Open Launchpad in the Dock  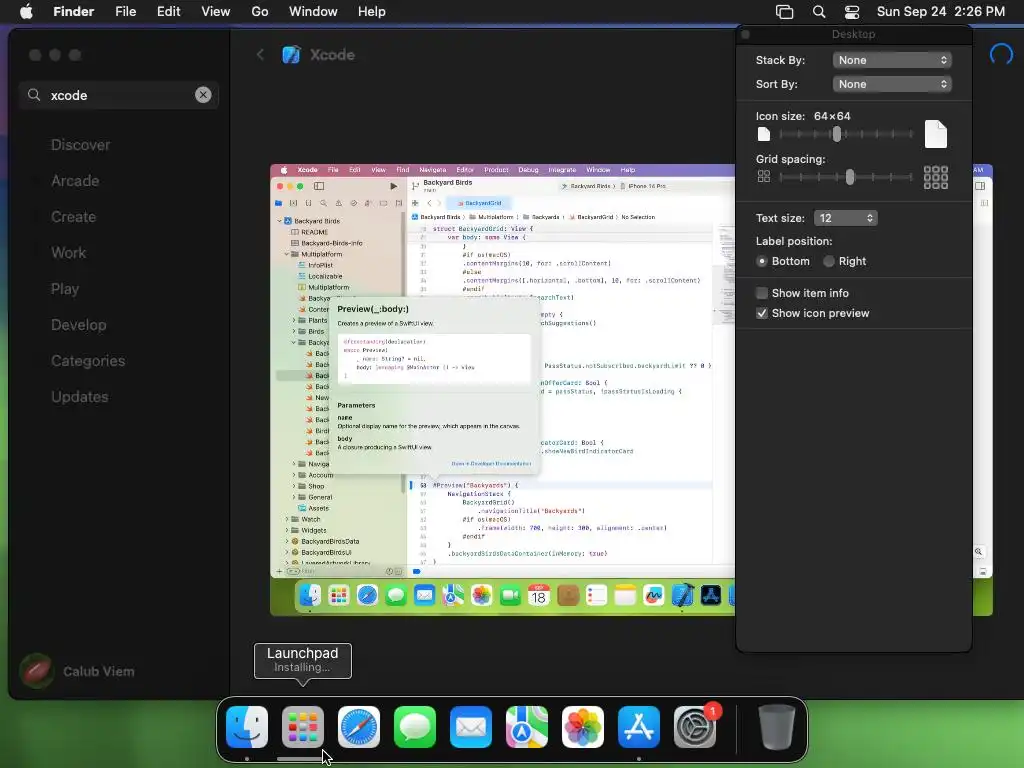coord(303,727)
